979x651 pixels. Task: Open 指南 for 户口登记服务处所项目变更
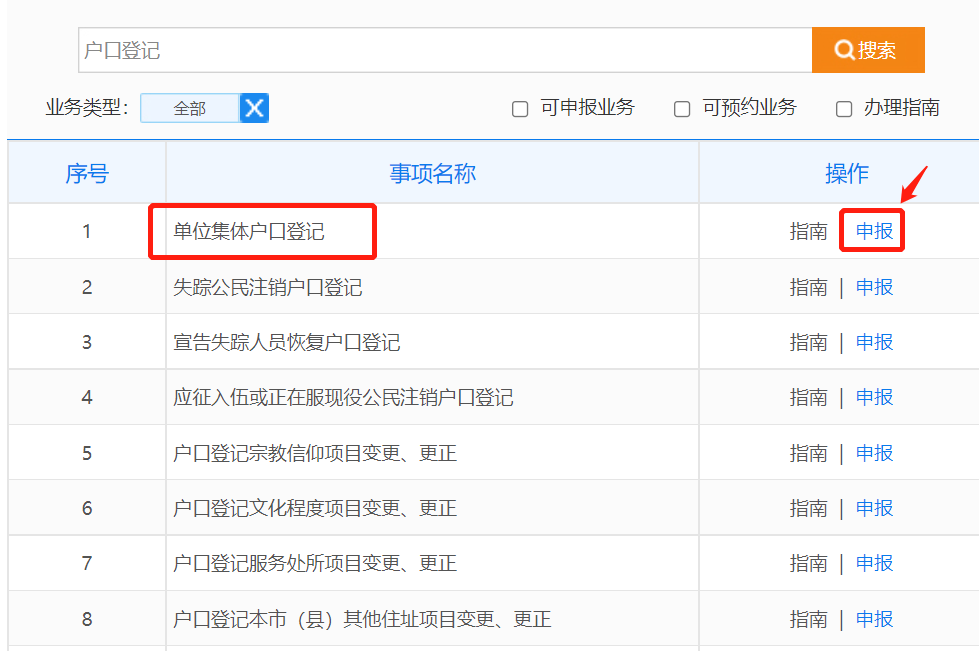(x=808, y=564)
